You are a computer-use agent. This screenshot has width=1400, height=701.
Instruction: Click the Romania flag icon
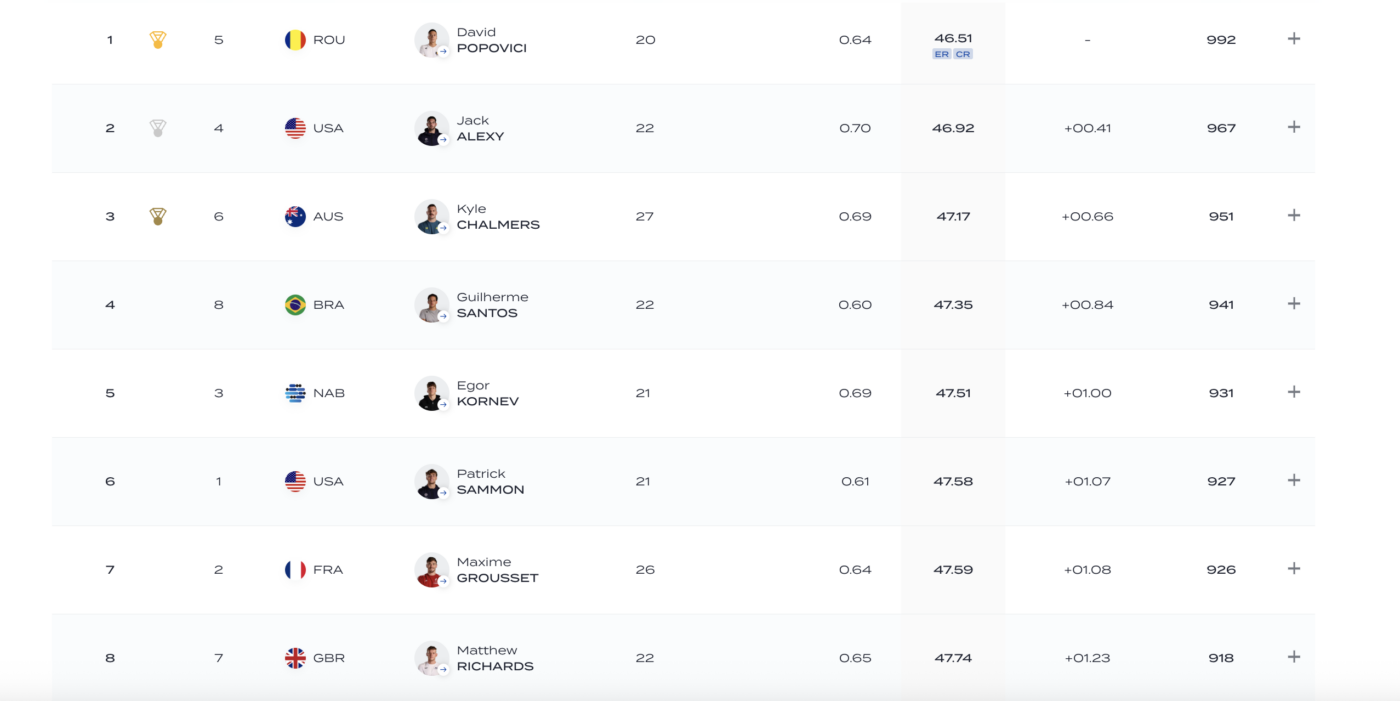(295, 40)
